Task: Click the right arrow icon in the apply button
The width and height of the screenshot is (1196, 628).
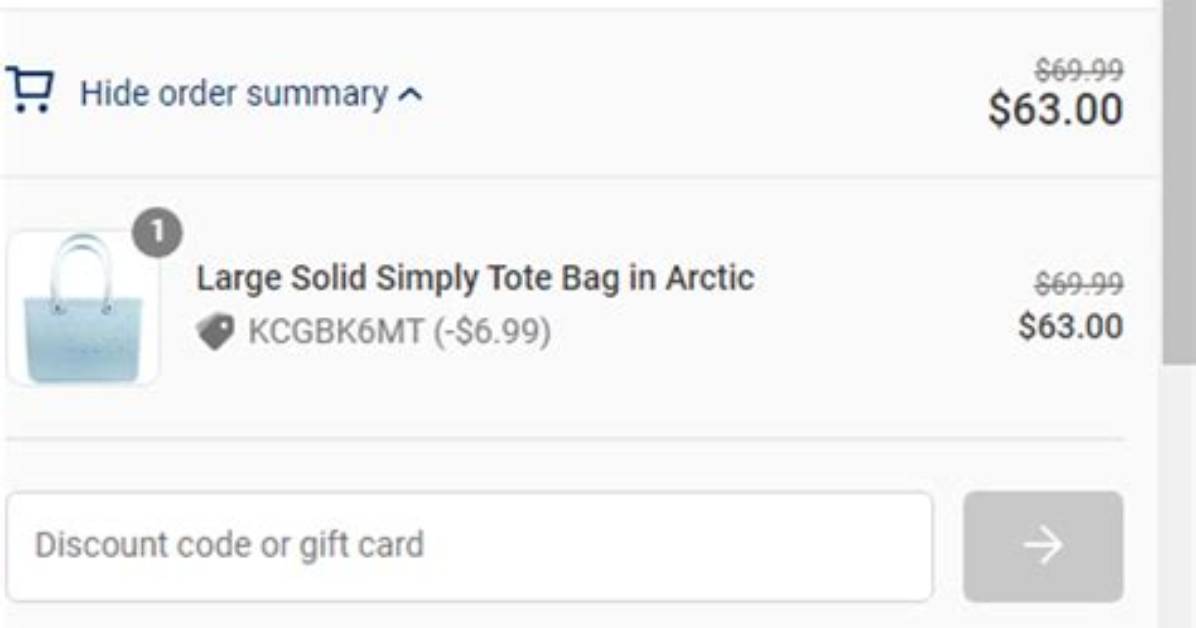Action: click(x=1043, y=546)
